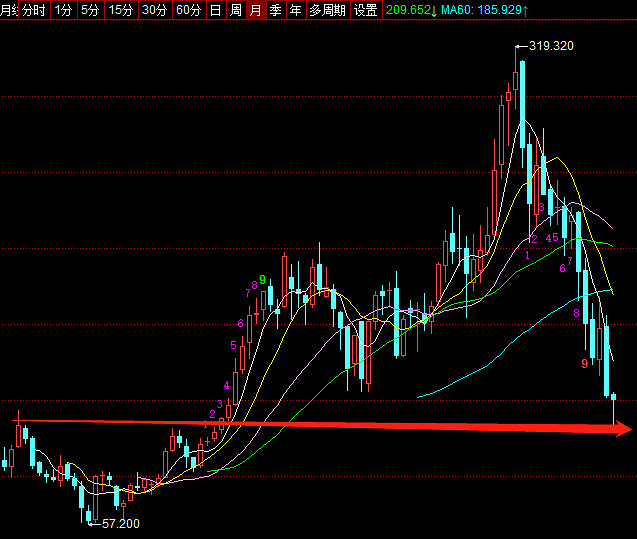Select the 1分 period tab
637x539 pixels.
(64, 10)
